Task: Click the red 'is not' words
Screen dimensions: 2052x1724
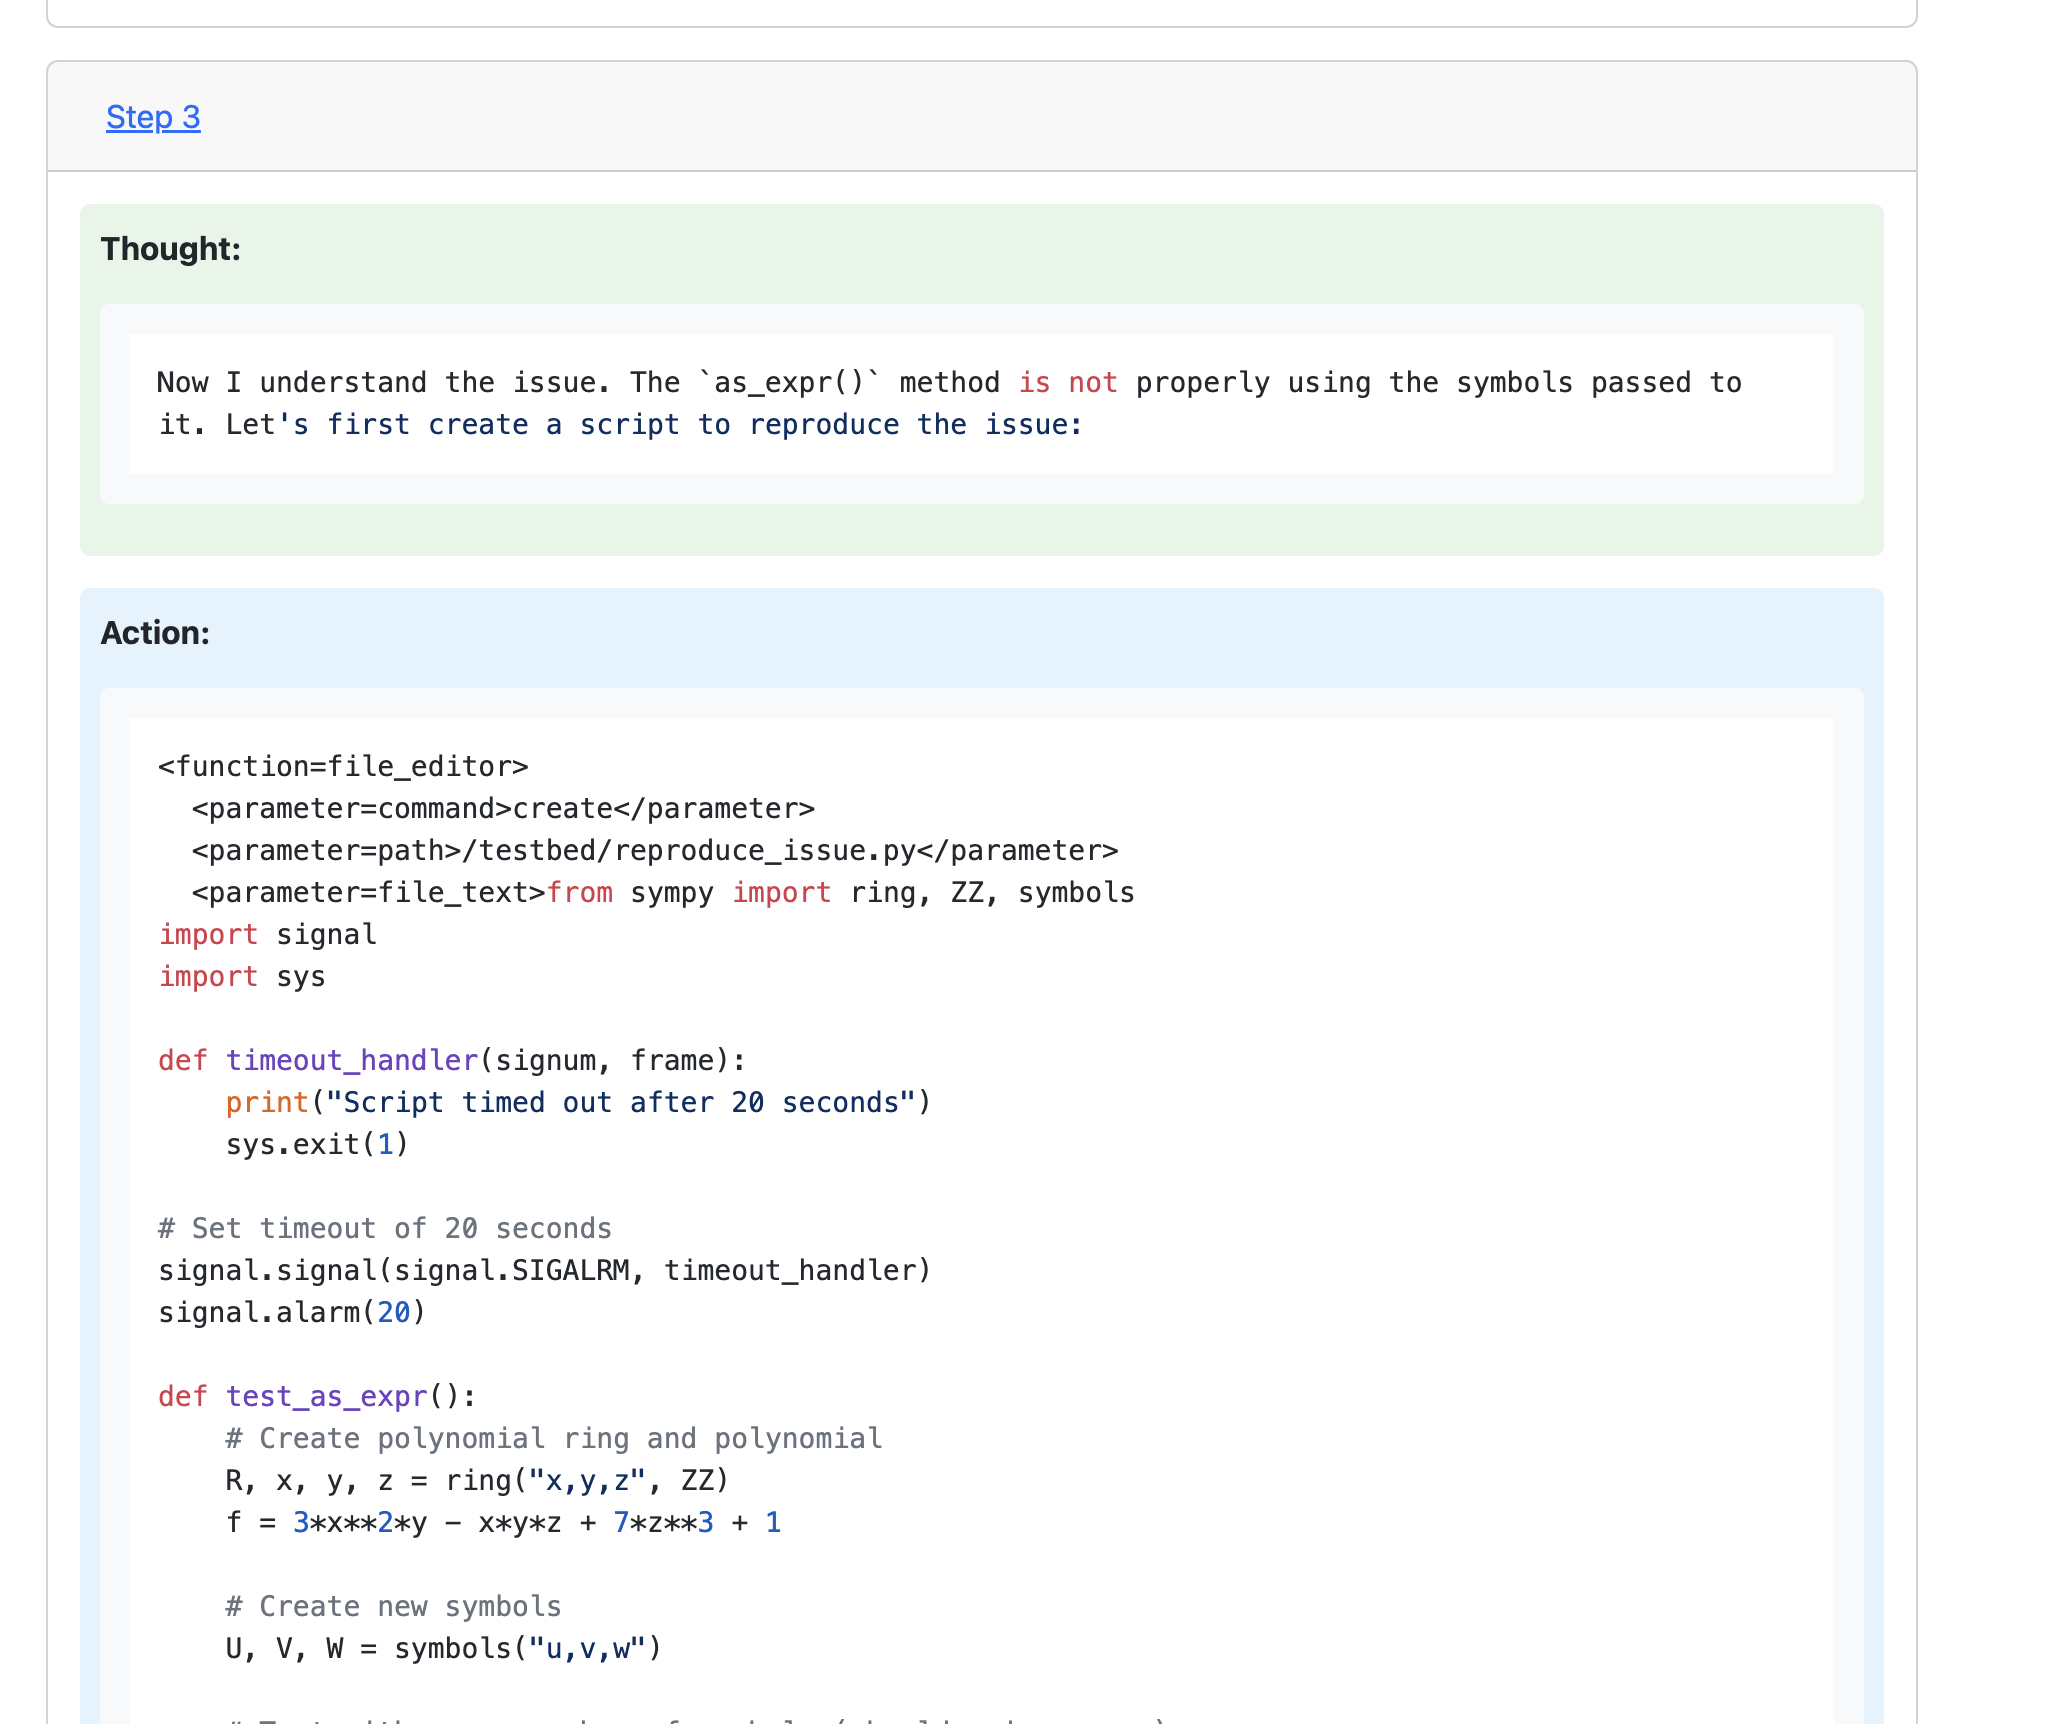Action: (x=1067, y=383)
